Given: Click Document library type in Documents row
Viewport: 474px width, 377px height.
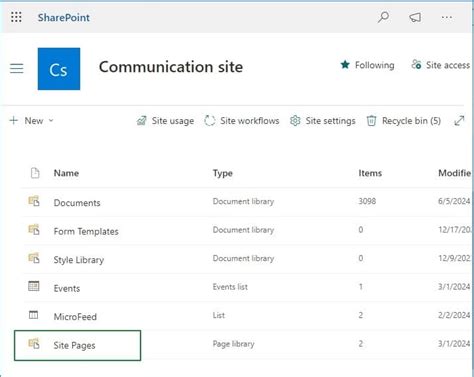Looking at the screenshot, I should point(243,202).
